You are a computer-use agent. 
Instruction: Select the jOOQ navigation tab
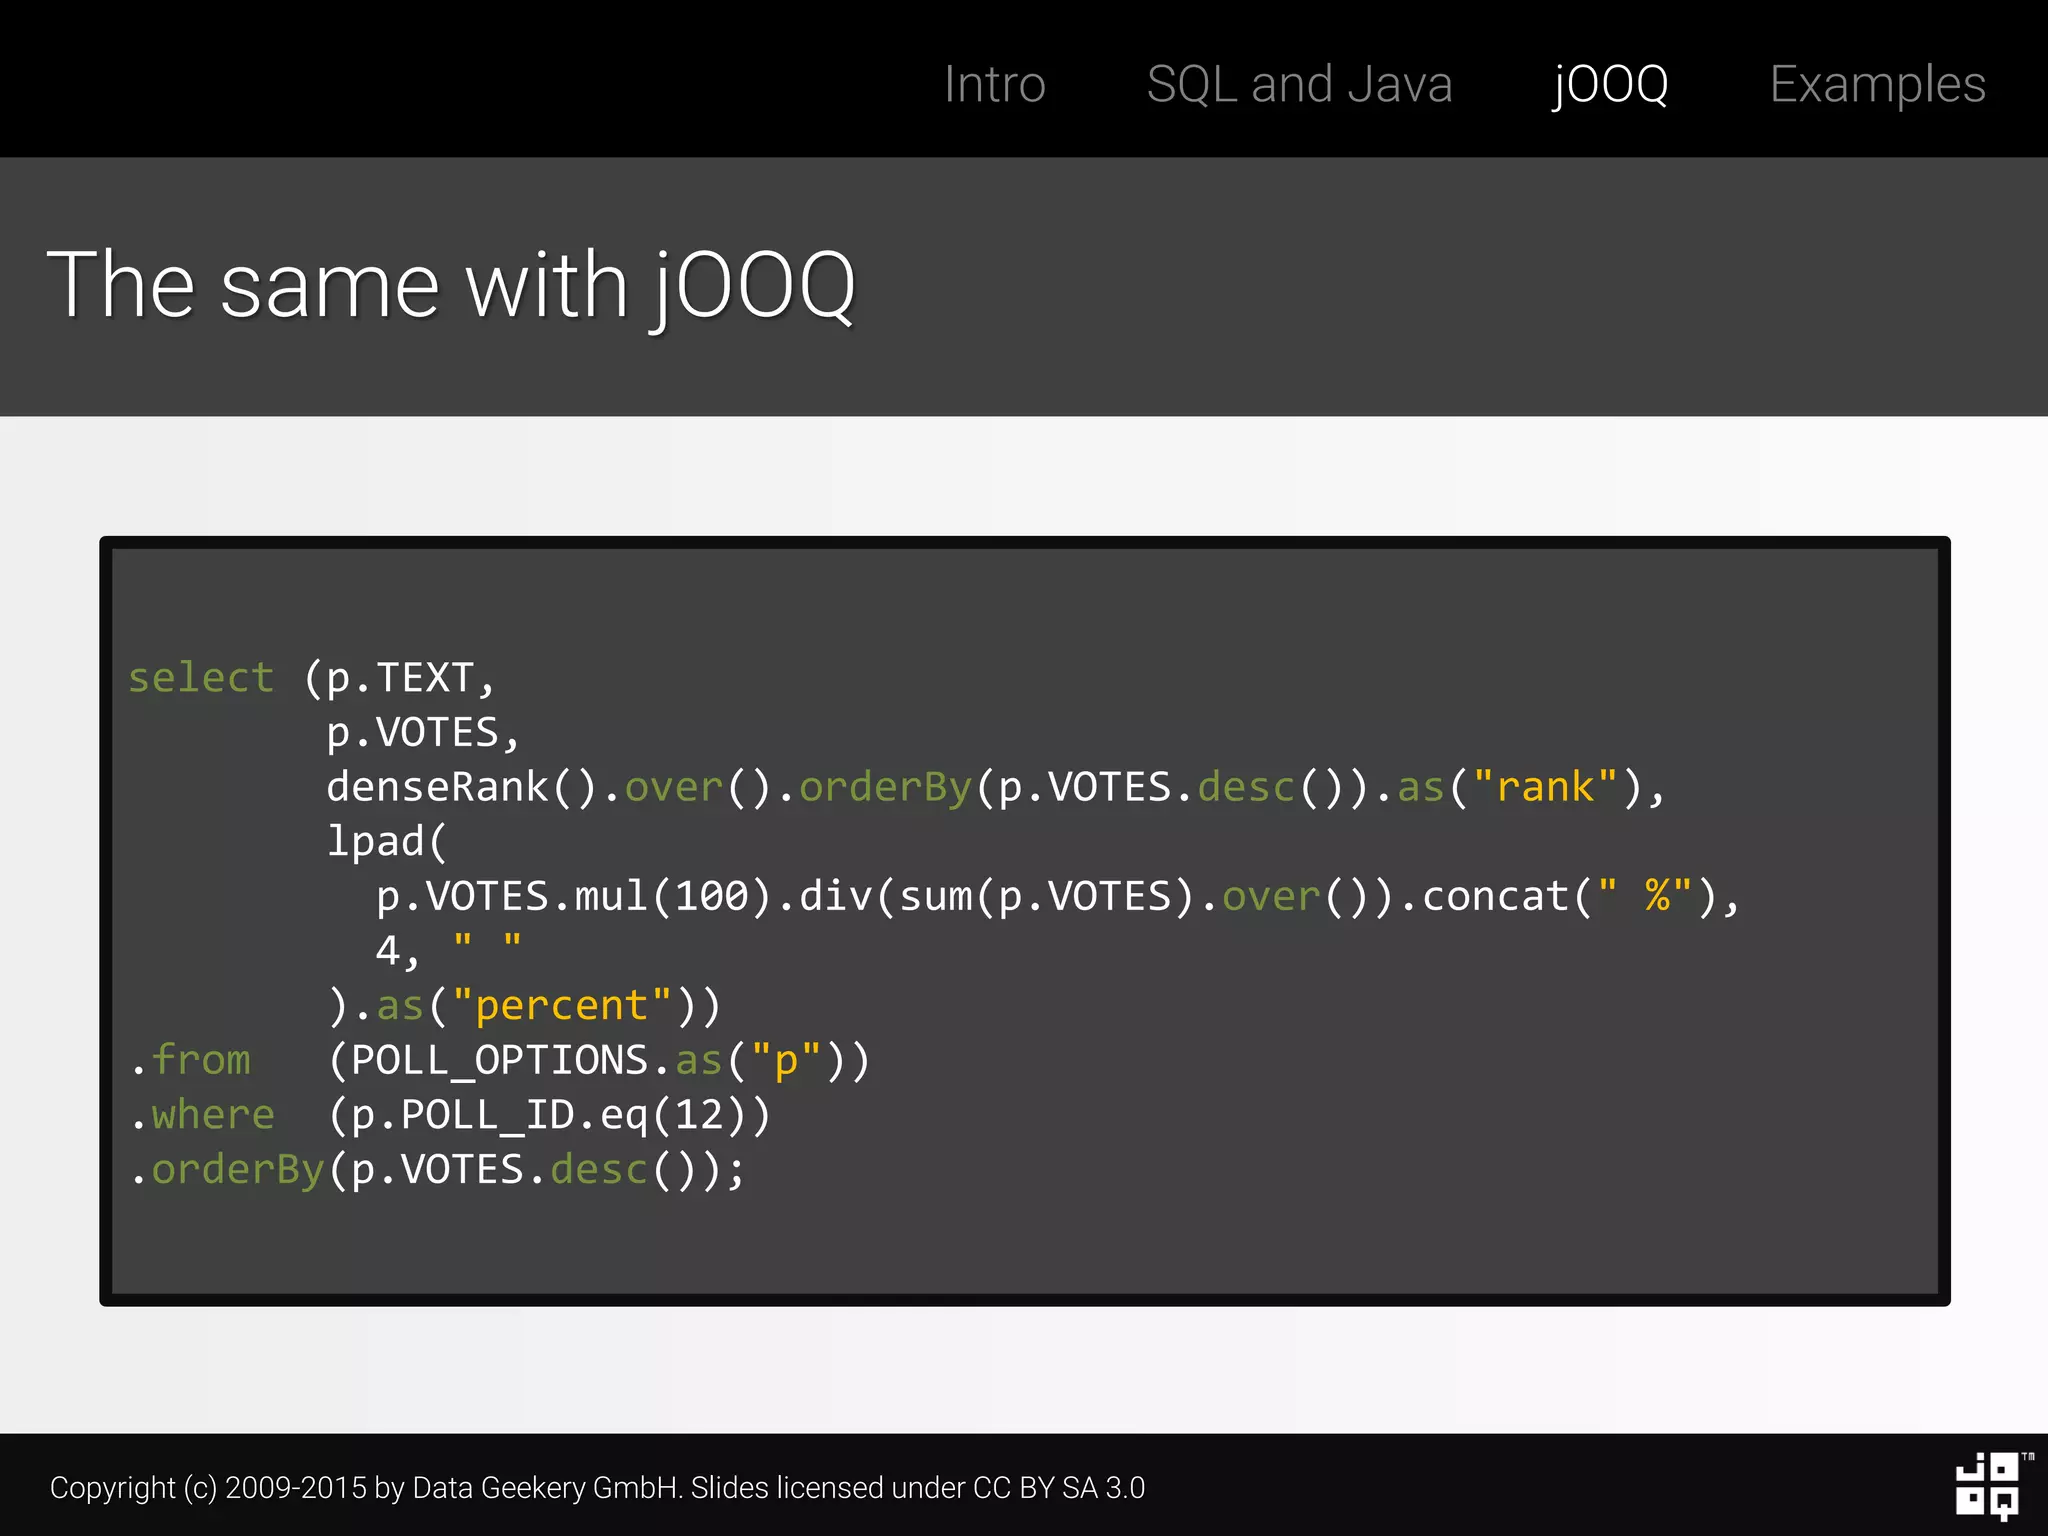pos(1610,84)
